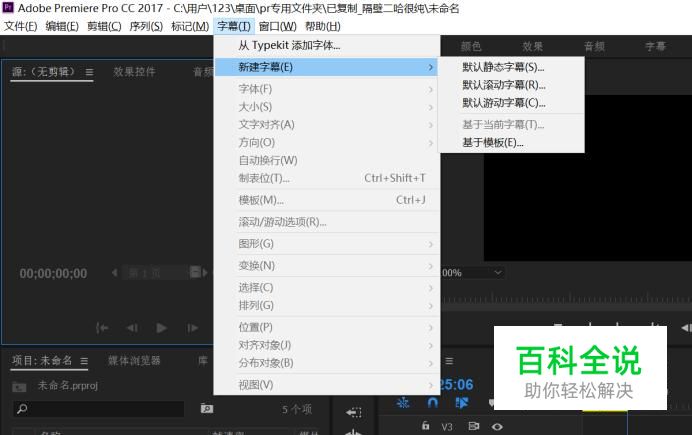Toggle timeline Snap magnet icon
Image resolution: width=692 pixels, height=435 pixels.
[x=432, y=402]
